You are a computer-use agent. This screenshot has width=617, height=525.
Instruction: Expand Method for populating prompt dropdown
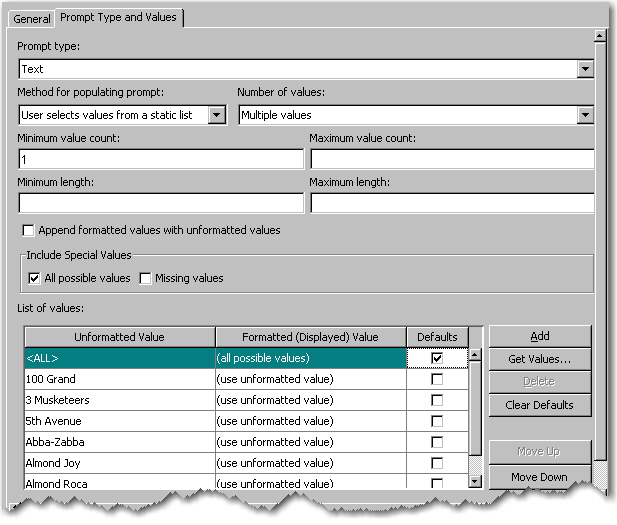217,115
